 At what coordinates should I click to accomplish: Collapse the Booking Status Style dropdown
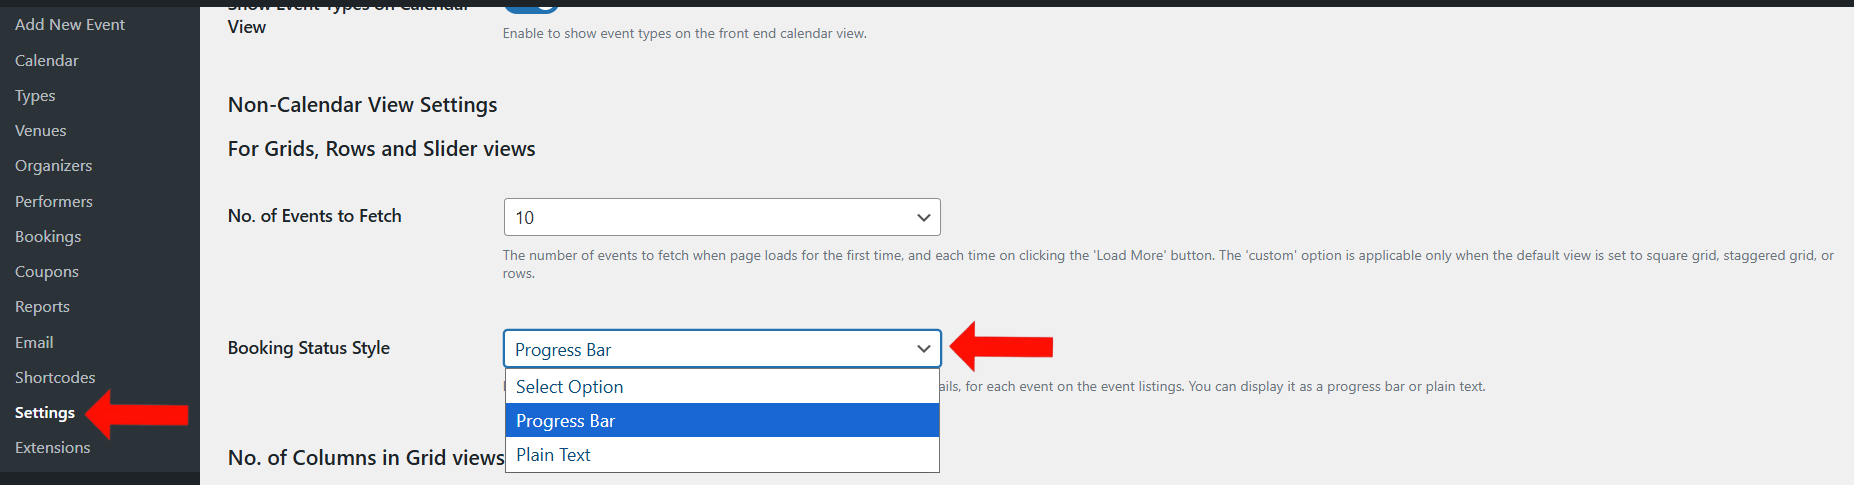pyautogui.click(x=722, y=349)
